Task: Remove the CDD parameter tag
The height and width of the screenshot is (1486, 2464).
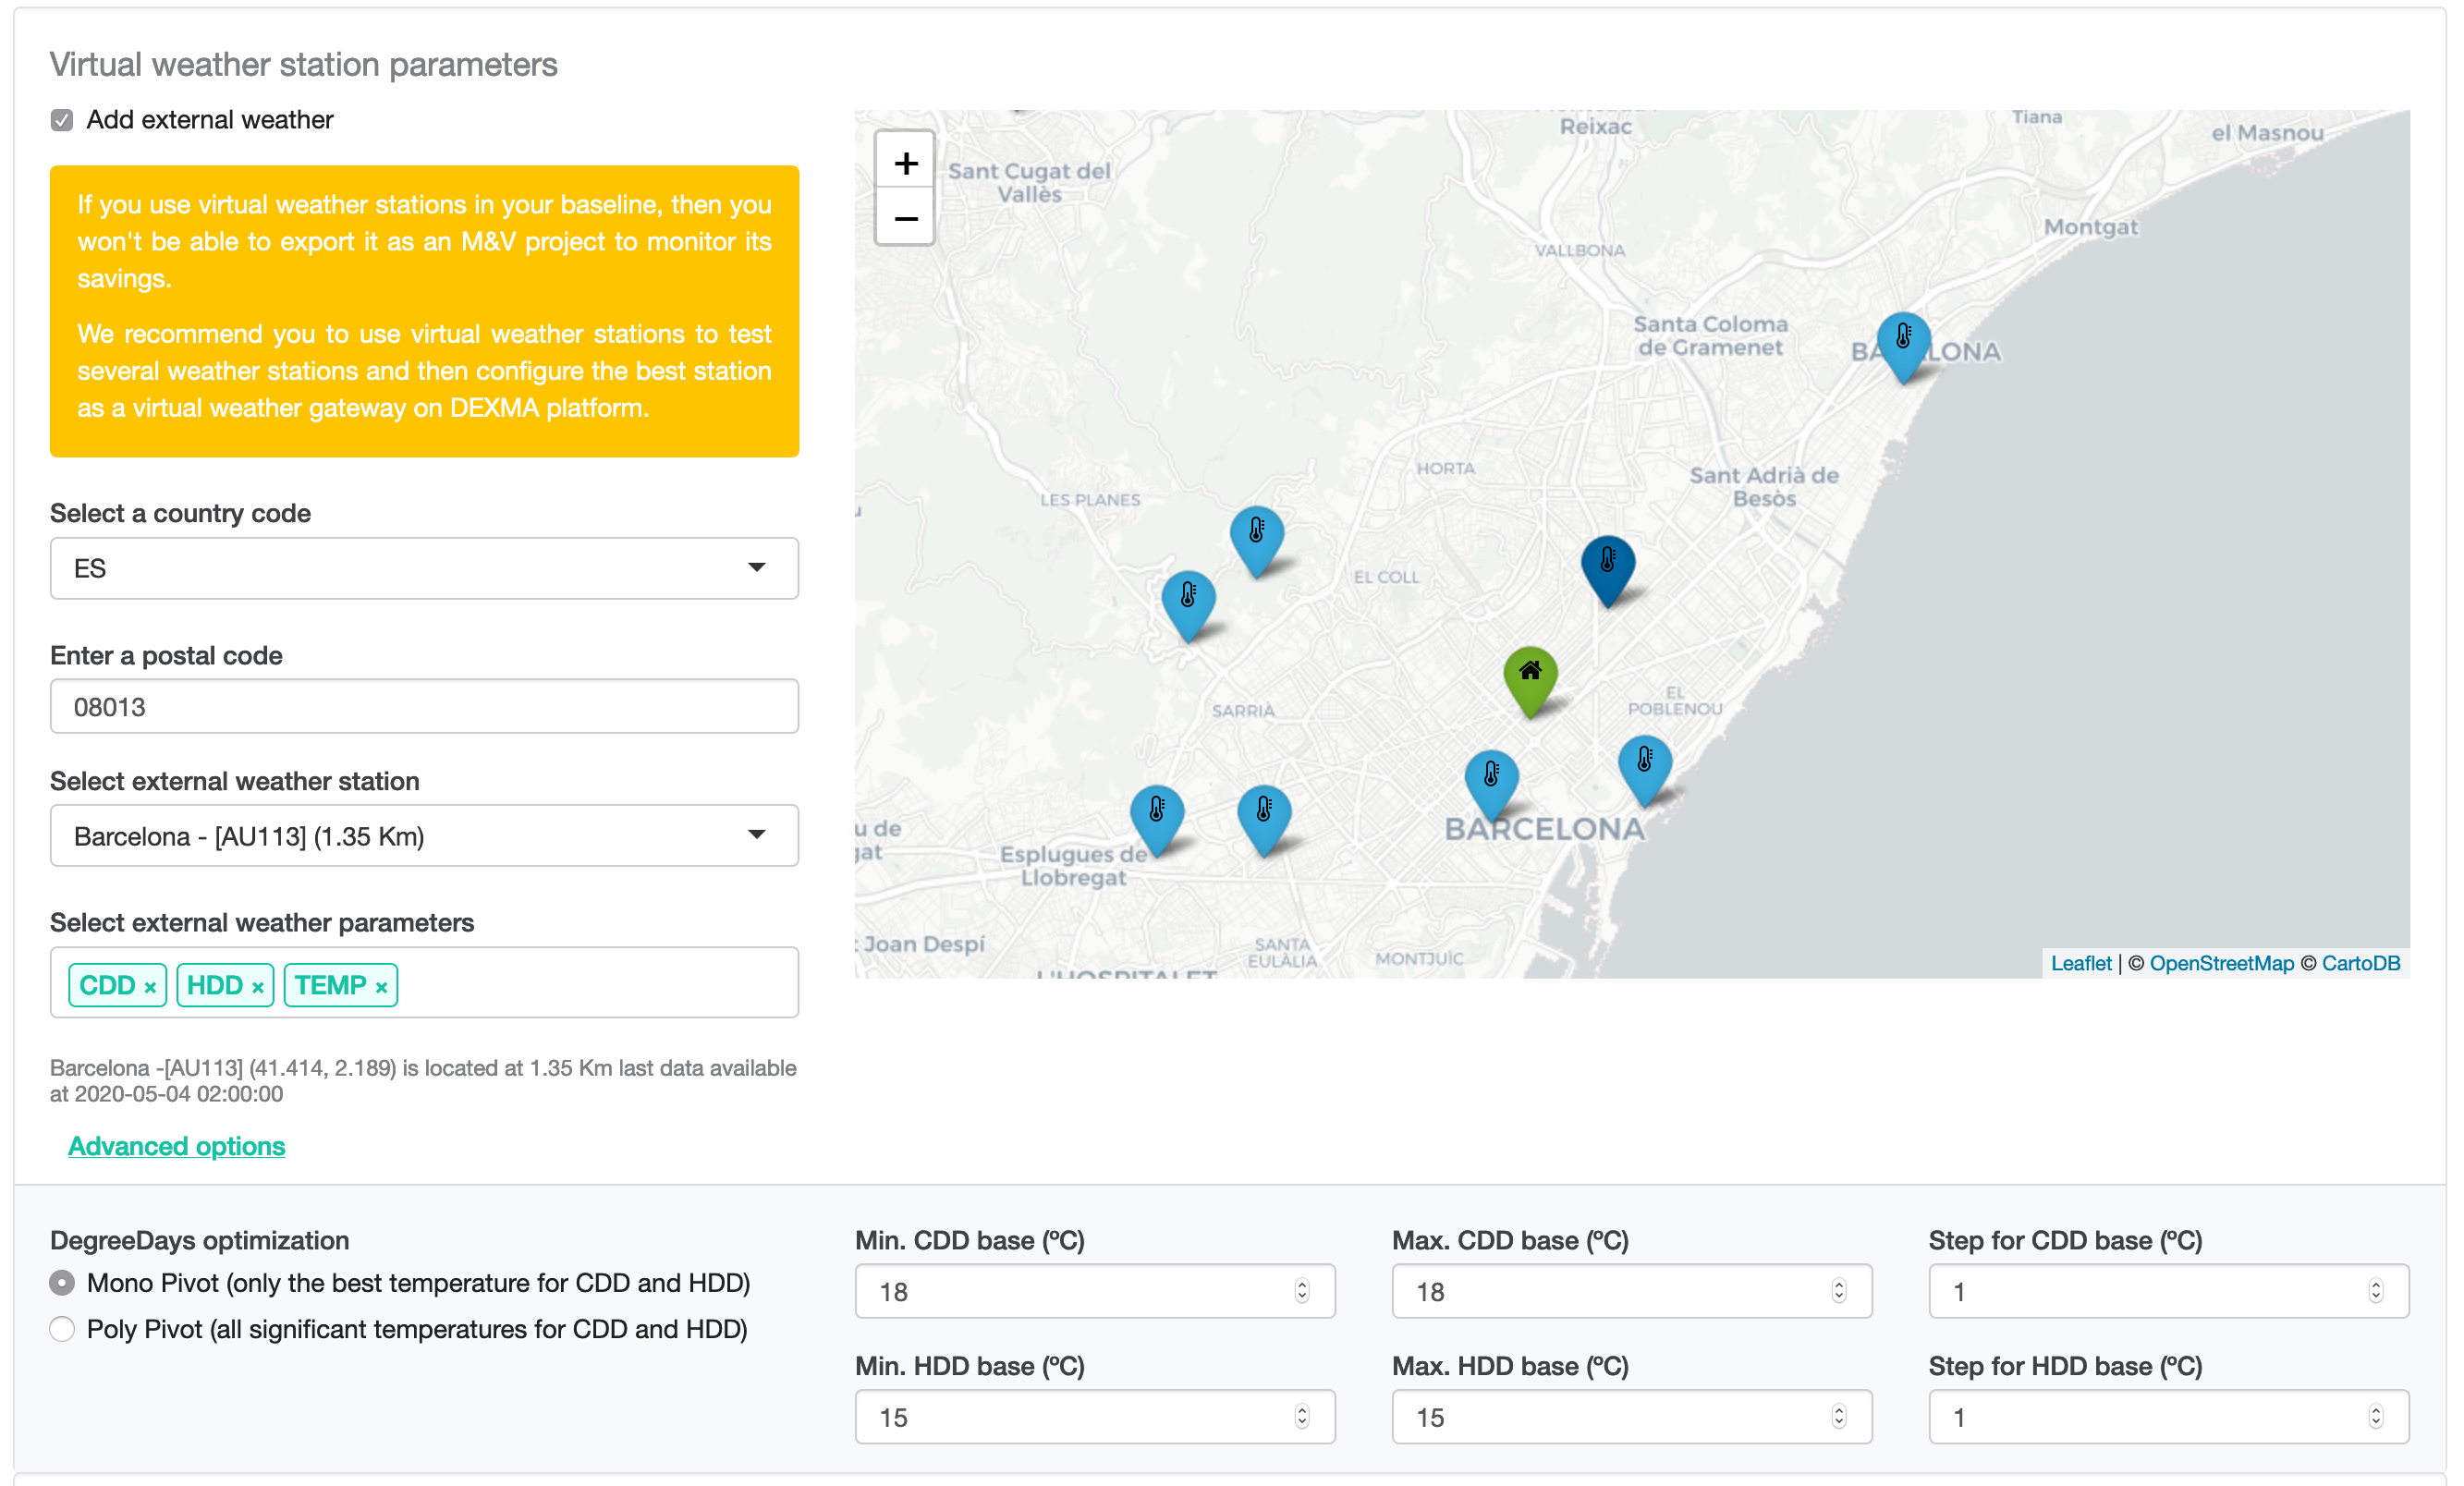Action: 150,987
